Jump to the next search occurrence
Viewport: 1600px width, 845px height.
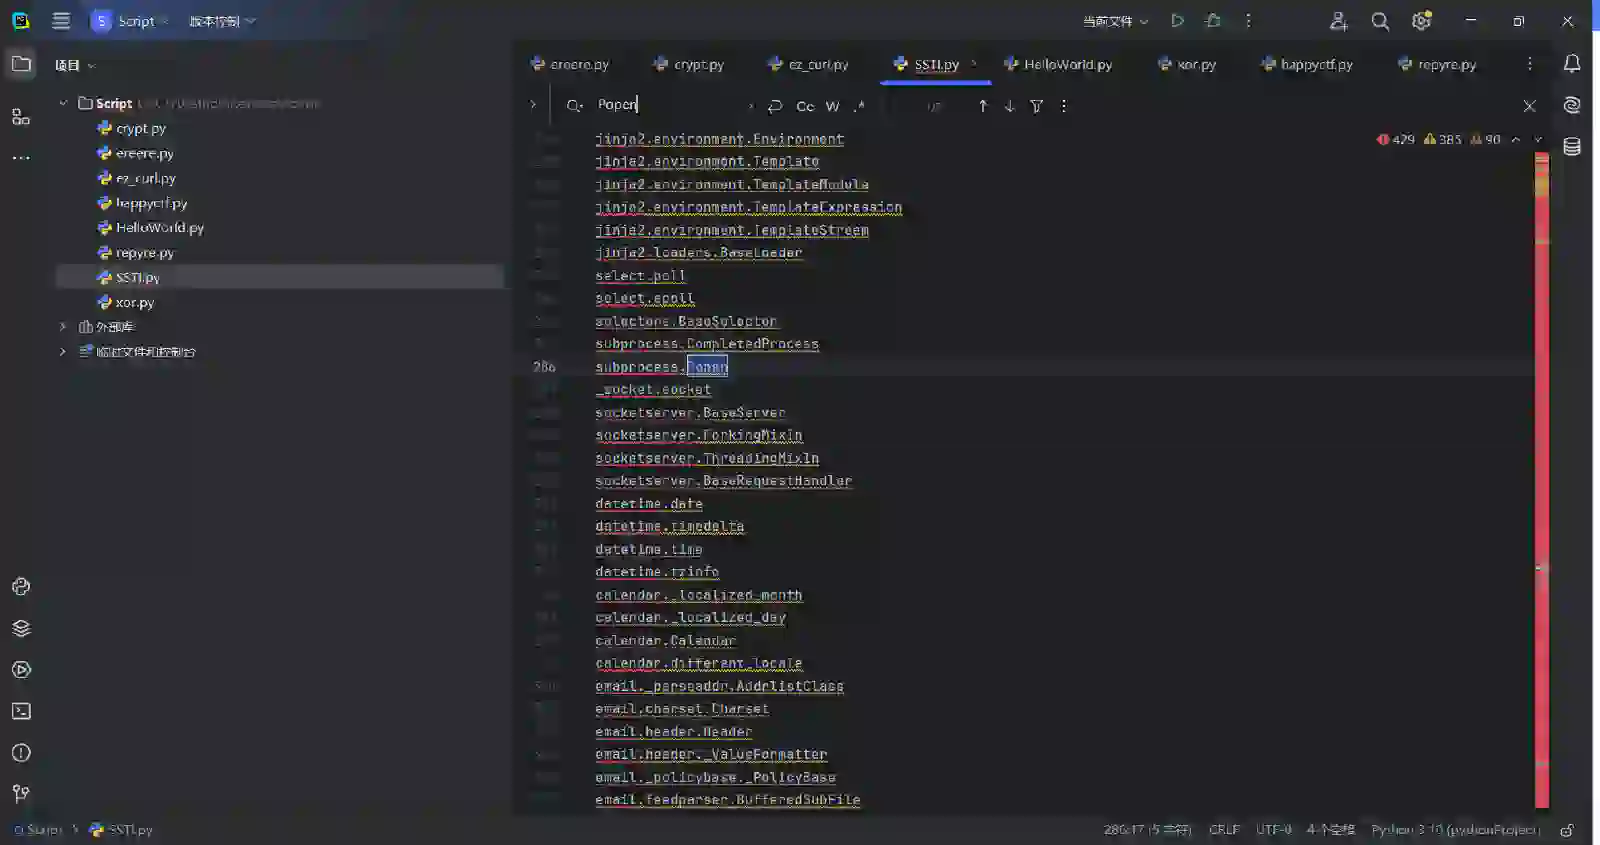point(1009,106)
